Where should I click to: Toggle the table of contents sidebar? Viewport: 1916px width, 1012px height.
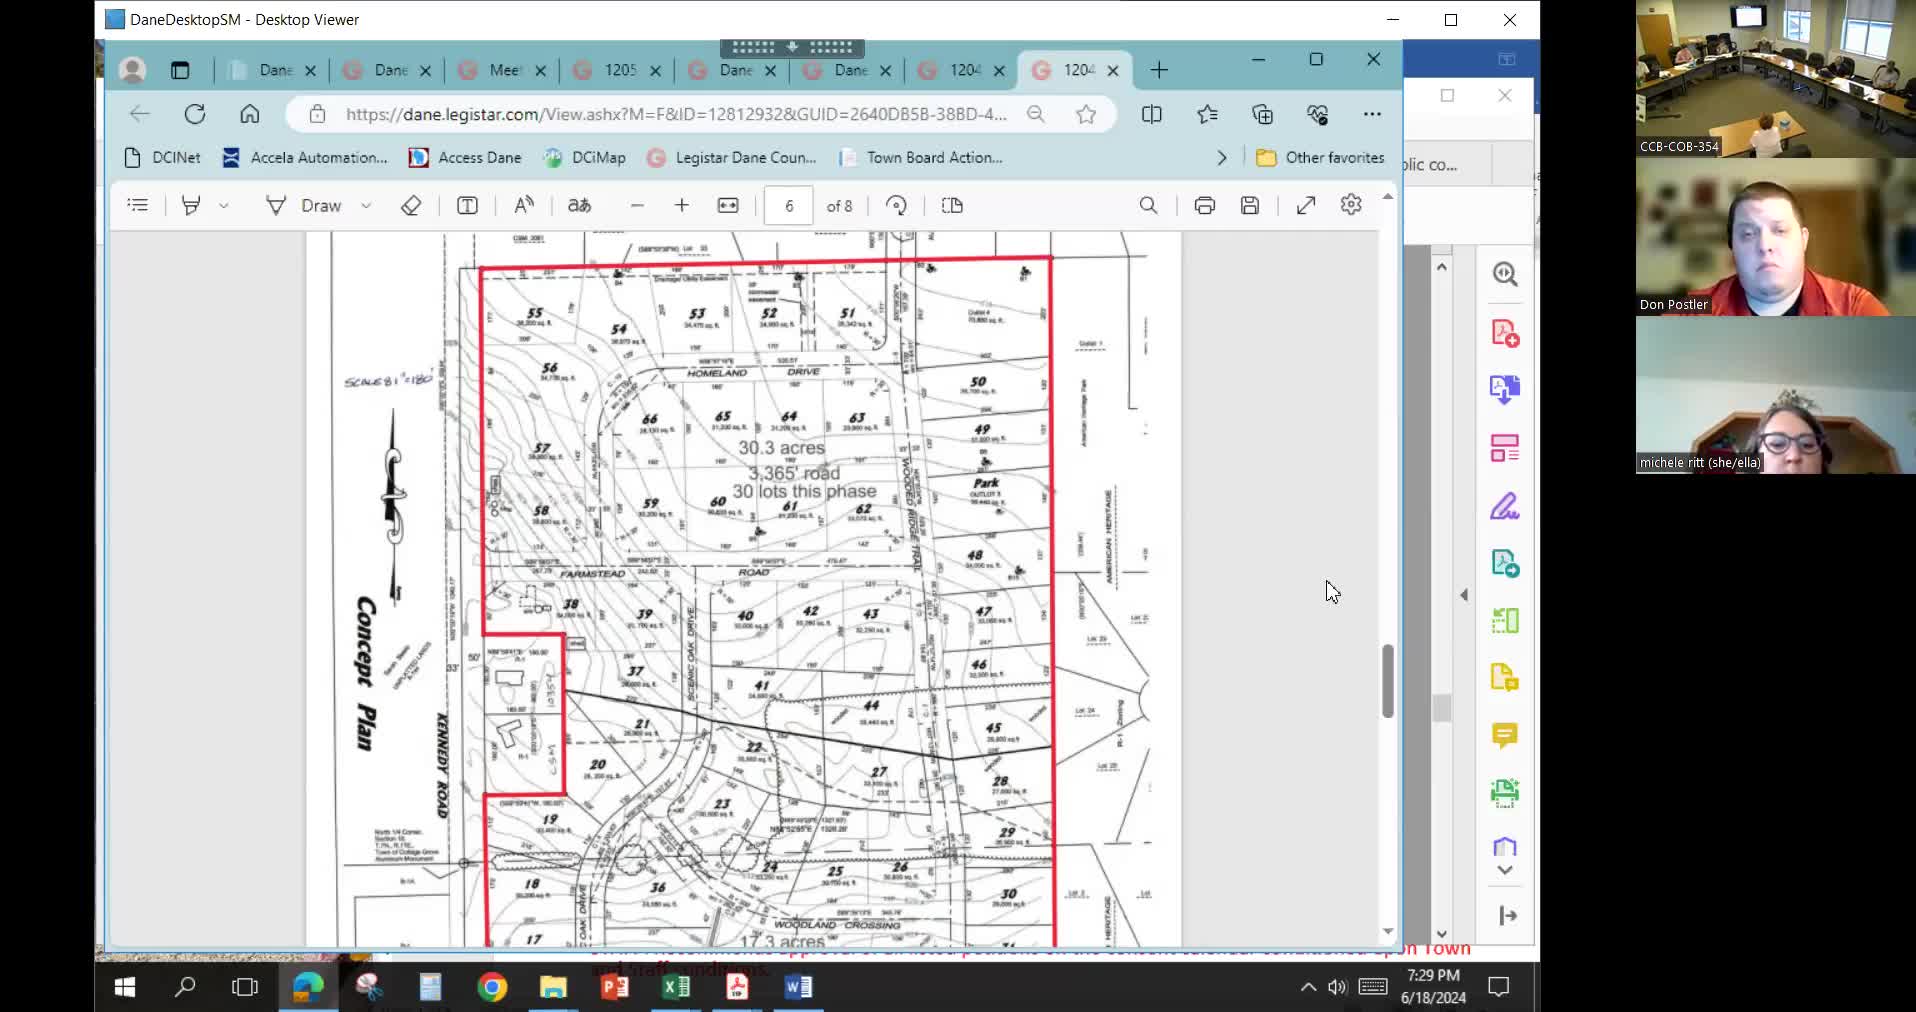click(138, 205)
